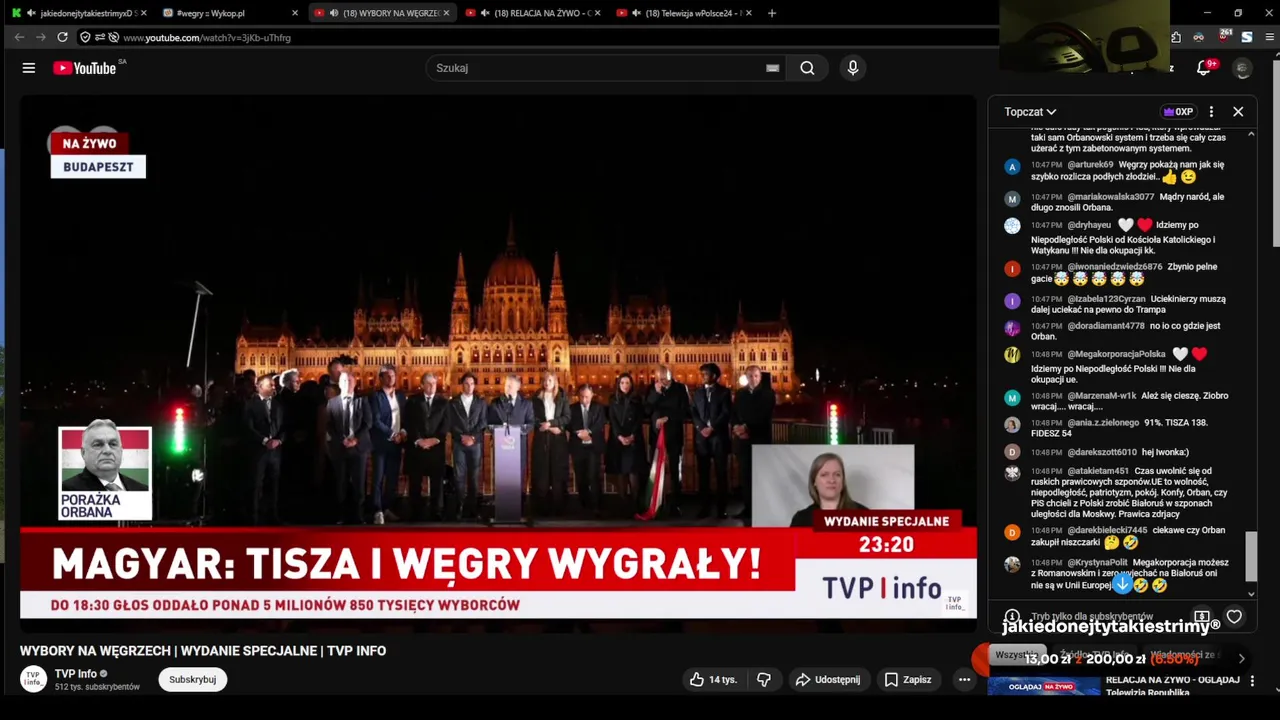Click the search magnifier button
The height and width of the screenshot is (720, 1280).
(807, 68)
